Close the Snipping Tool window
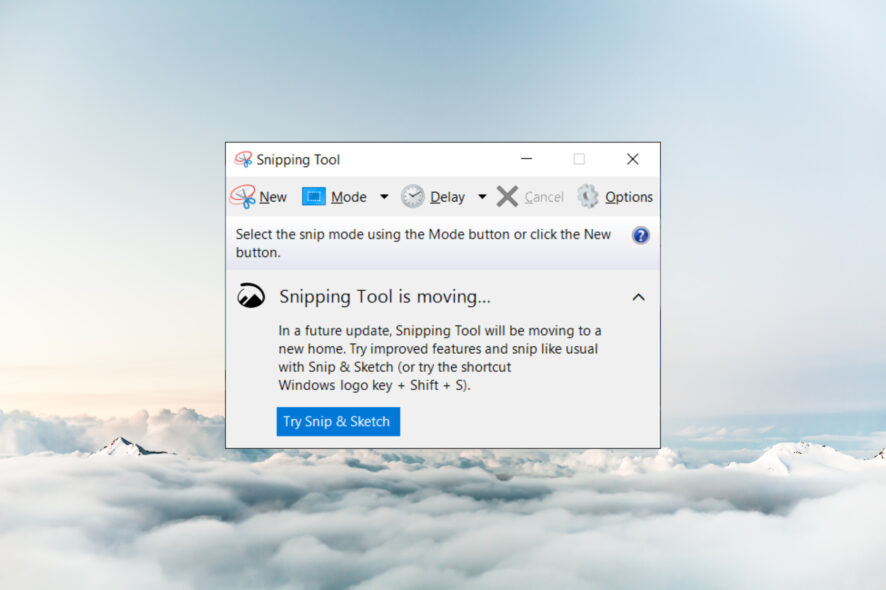The height and width of the screenshot is (590, 886). (633, 159)
